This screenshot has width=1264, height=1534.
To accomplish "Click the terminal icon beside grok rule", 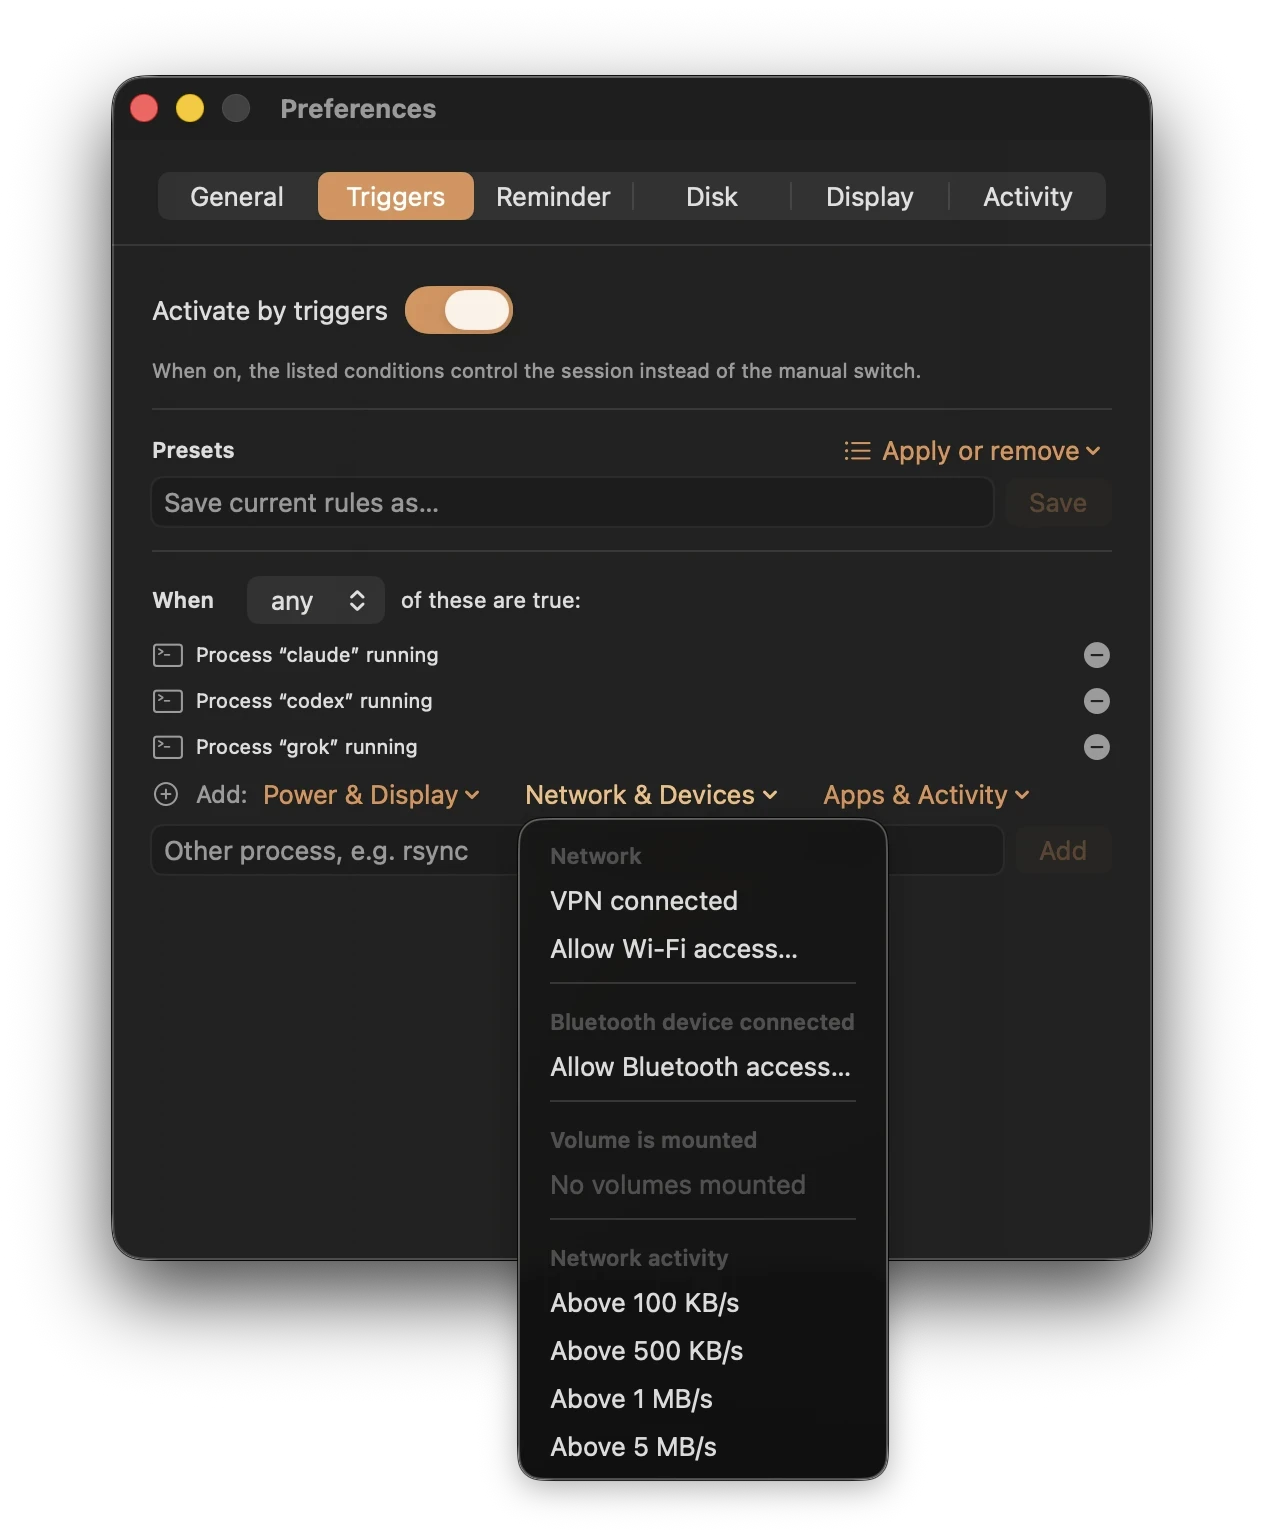I will point(167,747).
